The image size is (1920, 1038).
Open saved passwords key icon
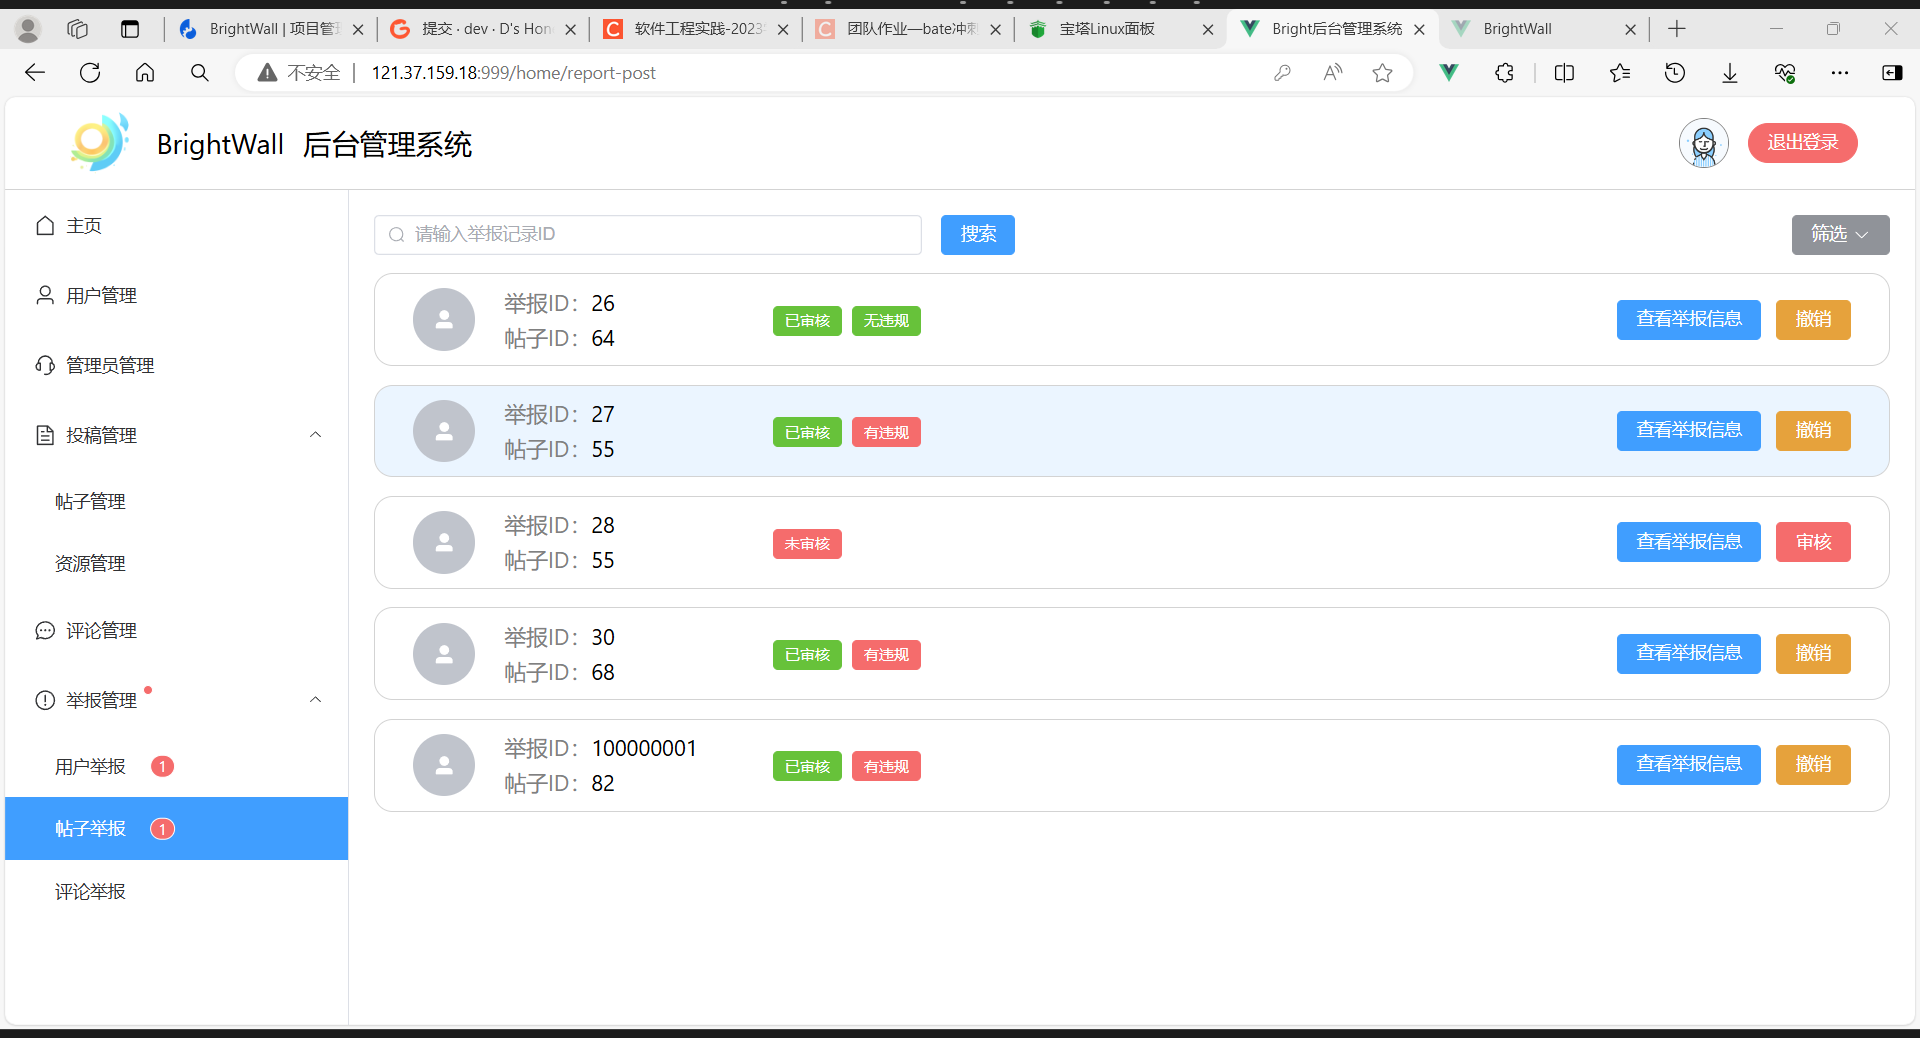[1282, 73]
